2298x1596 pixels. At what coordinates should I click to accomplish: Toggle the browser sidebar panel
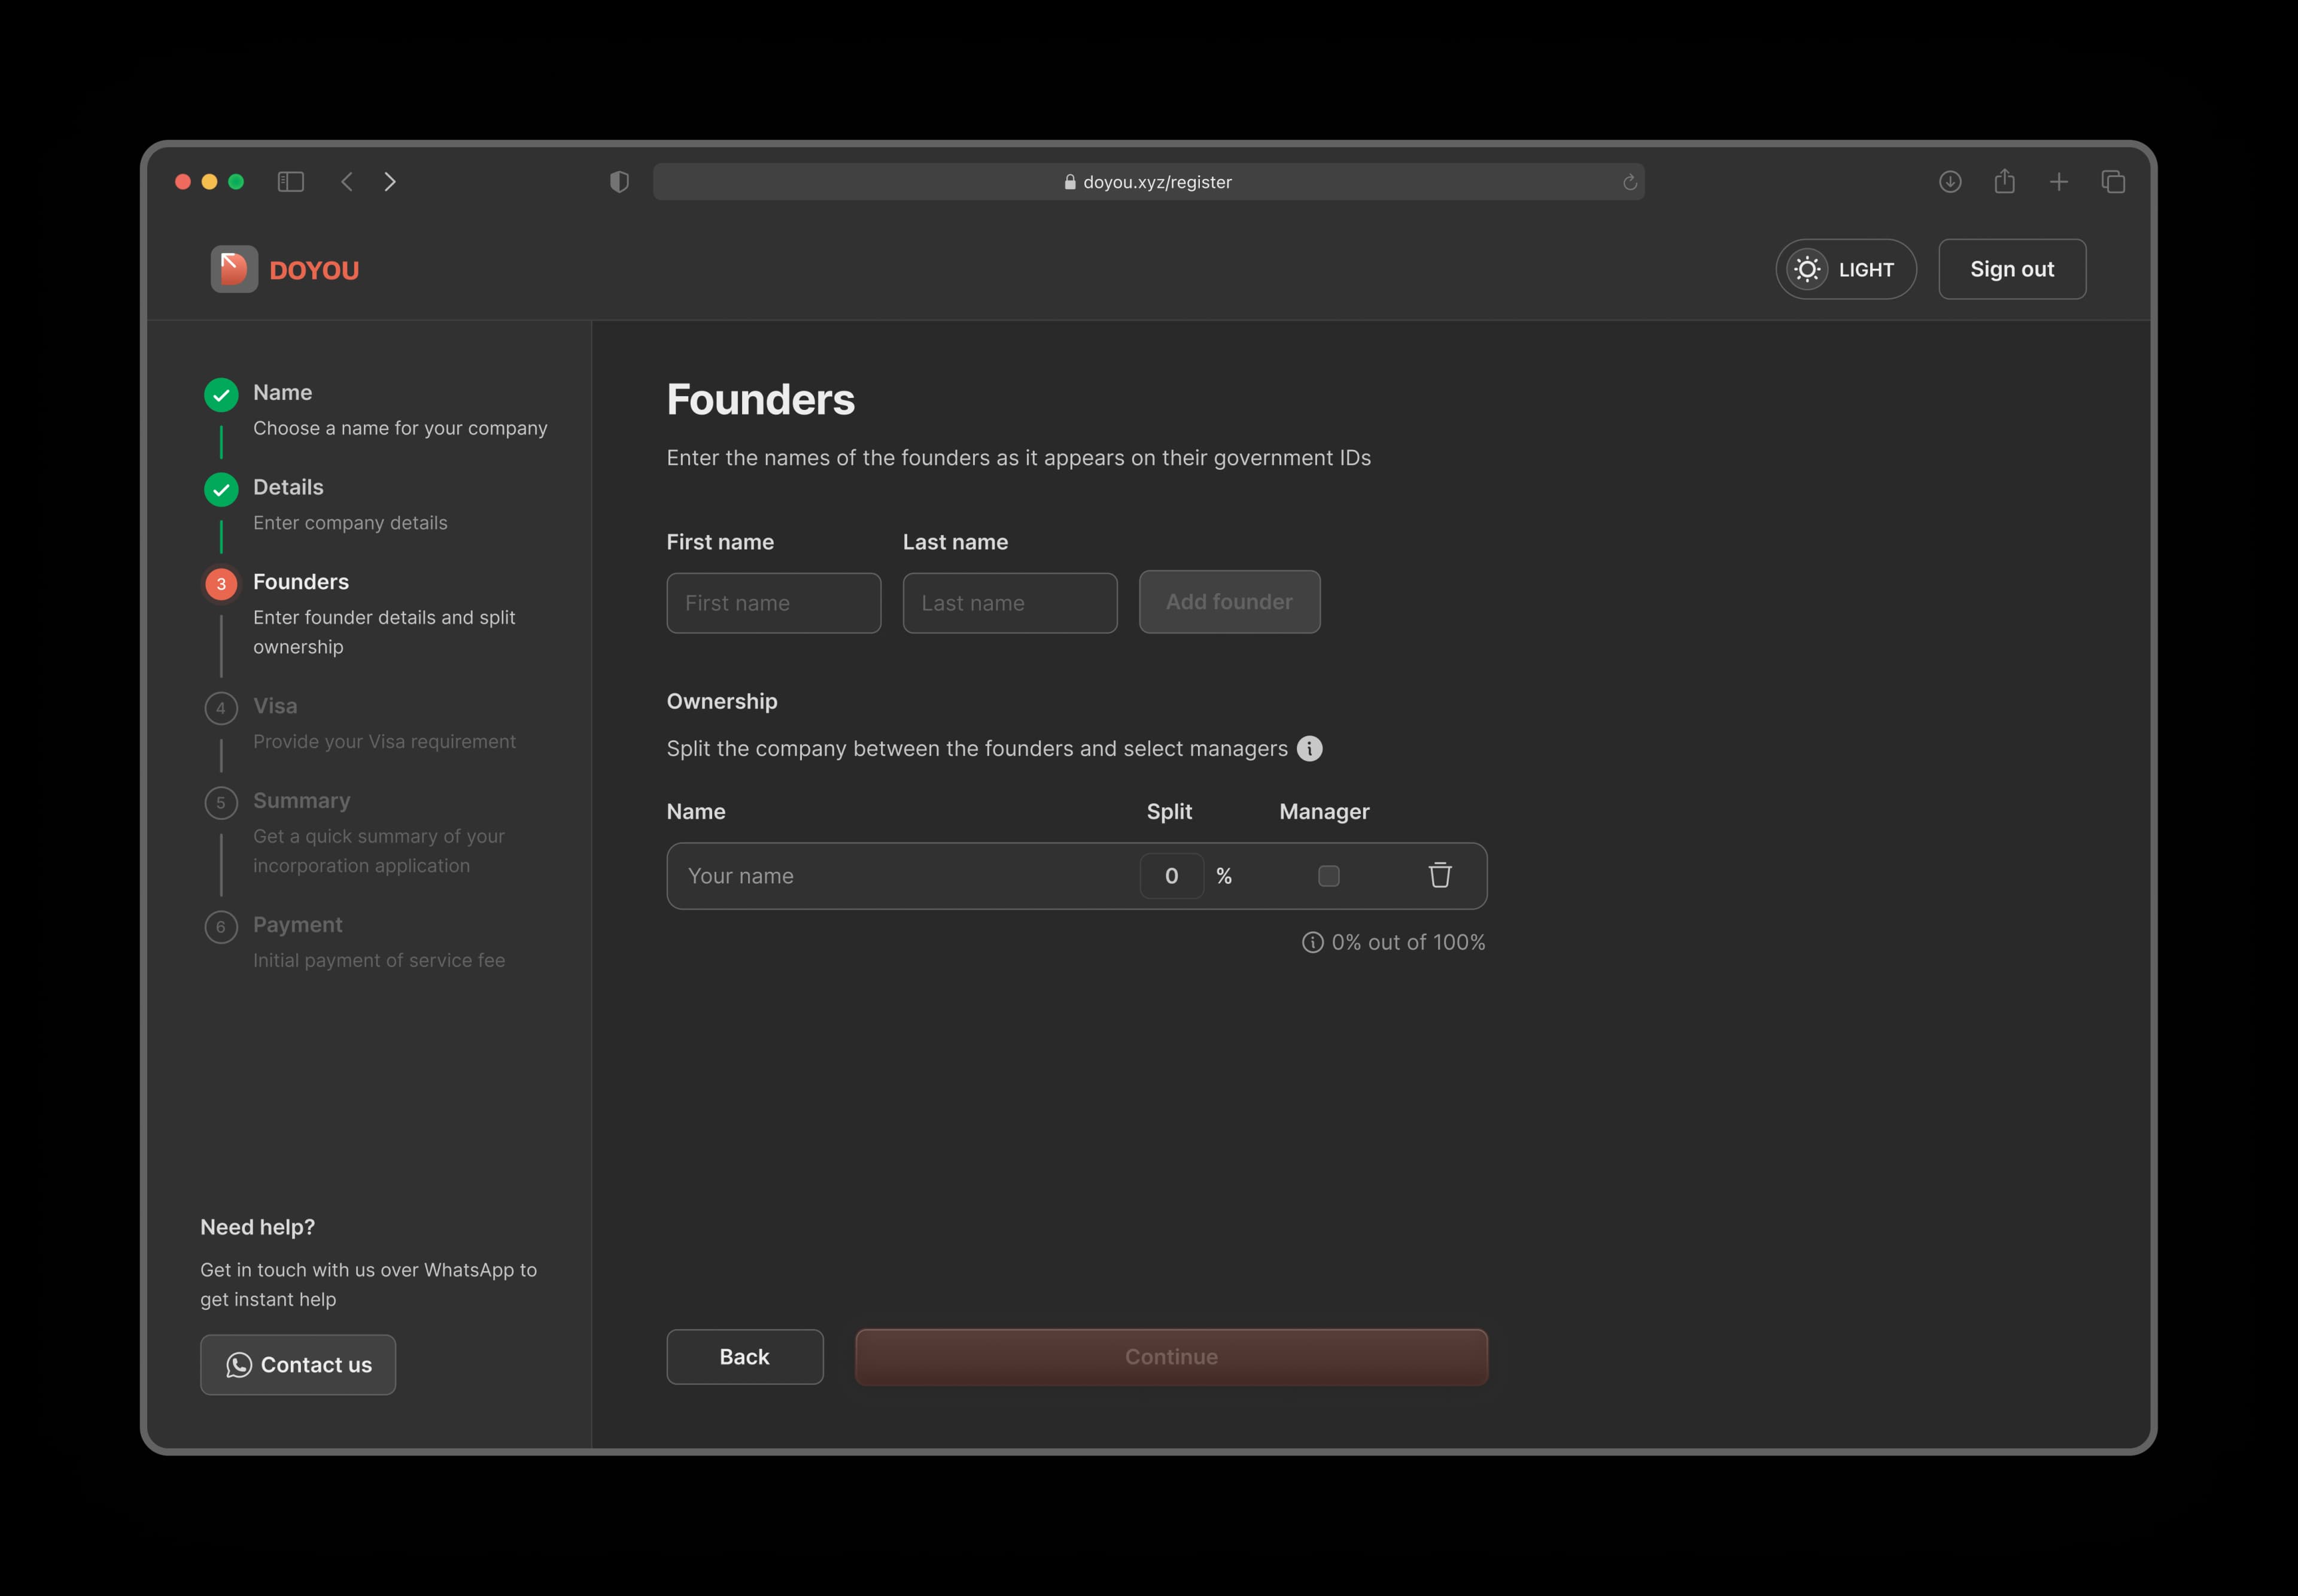[290, 181]
